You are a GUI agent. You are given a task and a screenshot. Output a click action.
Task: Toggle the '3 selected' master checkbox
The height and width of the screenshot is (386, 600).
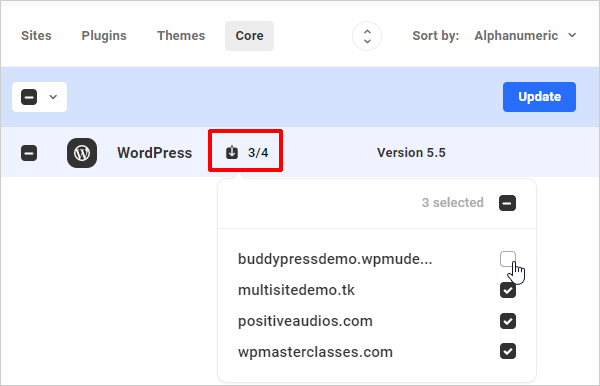click(507, 203)
